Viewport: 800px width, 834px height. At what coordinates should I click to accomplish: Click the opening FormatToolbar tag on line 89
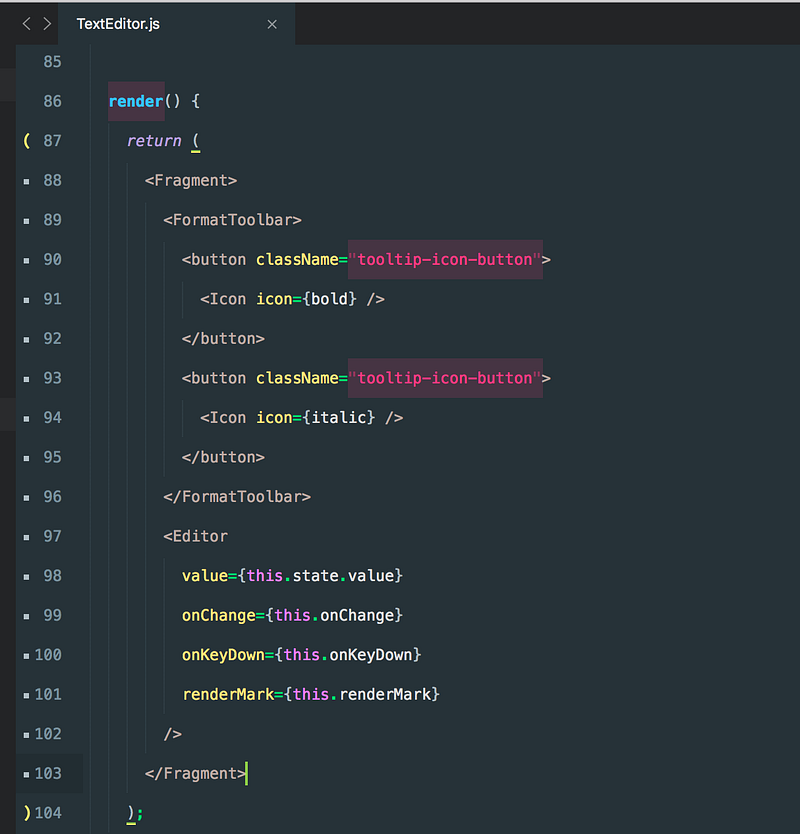coord(232,220)
